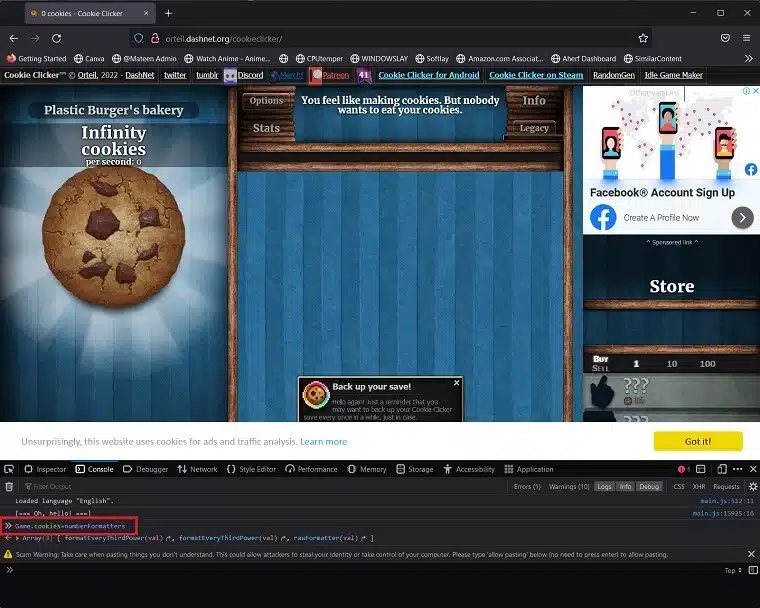Switch the Store to Sell mode
760x608 pixels.
[601, 368]
